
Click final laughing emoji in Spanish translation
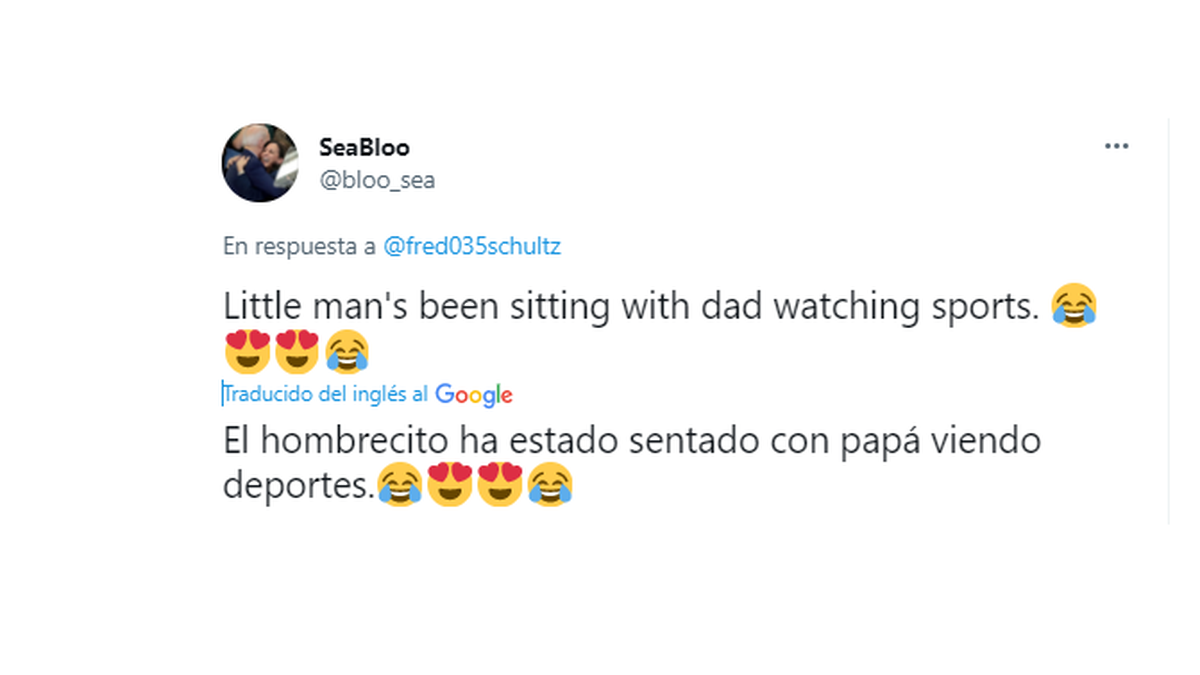pos(549,486)
